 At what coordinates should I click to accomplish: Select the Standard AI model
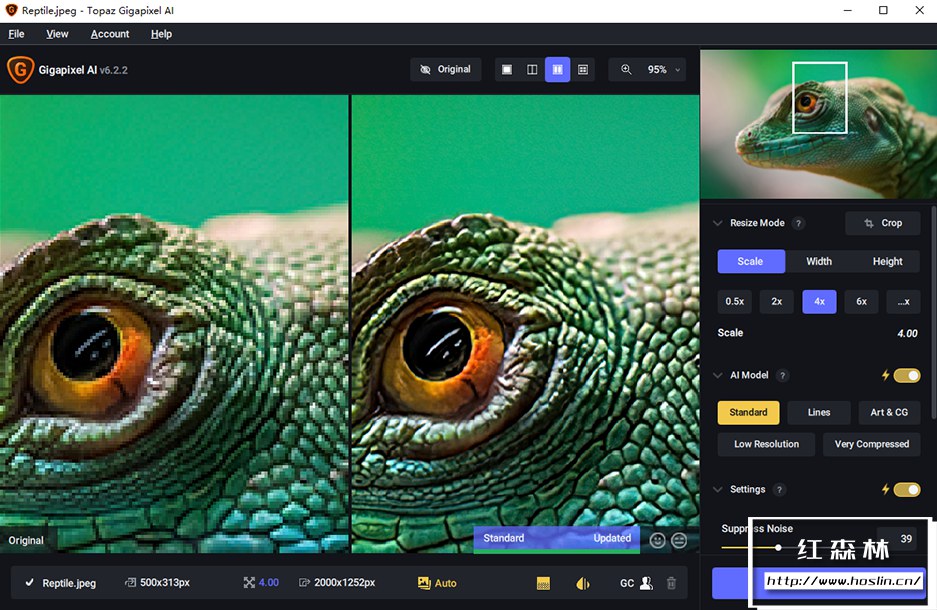(748, 412)
